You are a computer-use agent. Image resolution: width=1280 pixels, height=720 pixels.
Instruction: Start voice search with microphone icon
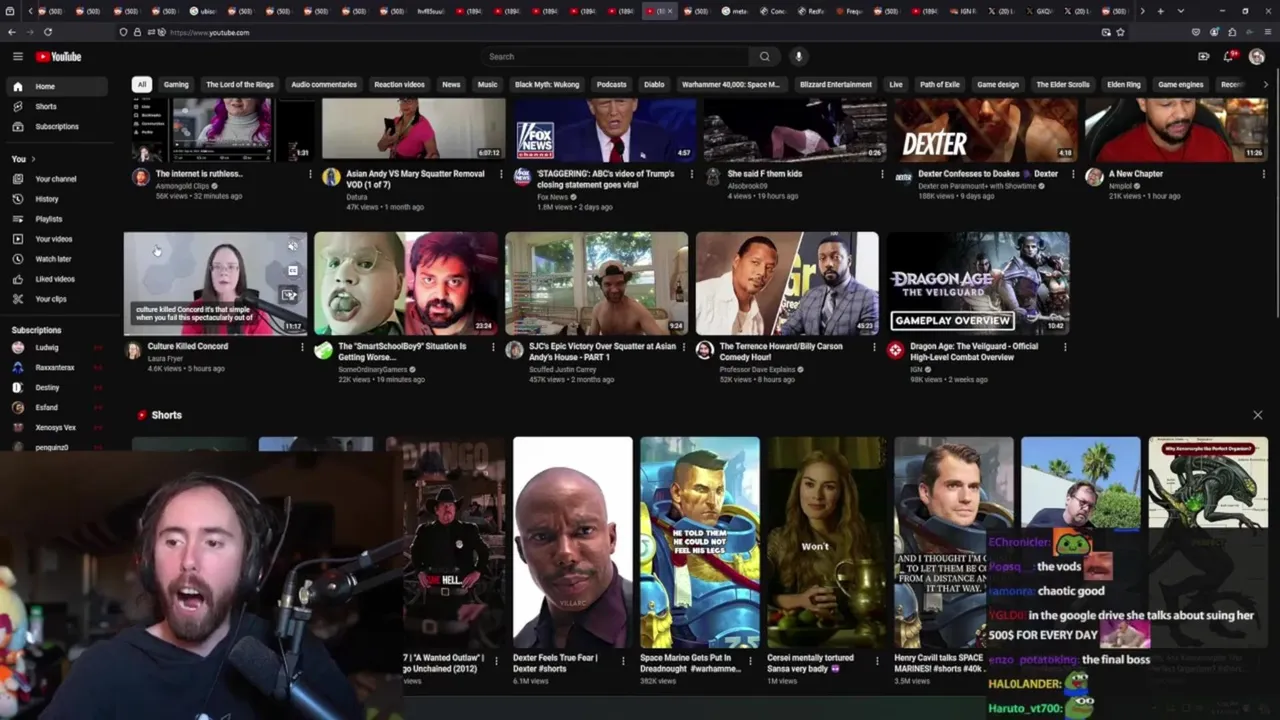pos(799,57)
